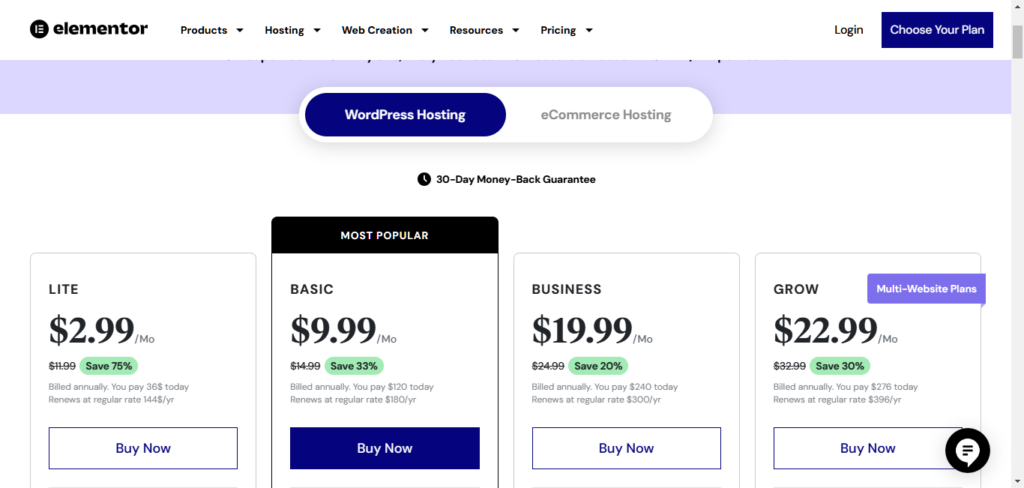Image resolution: width=1024 pixels, height=488 pixels.
Task: Expand the Hosting dropdown arrow
Action: click(317, 30)
